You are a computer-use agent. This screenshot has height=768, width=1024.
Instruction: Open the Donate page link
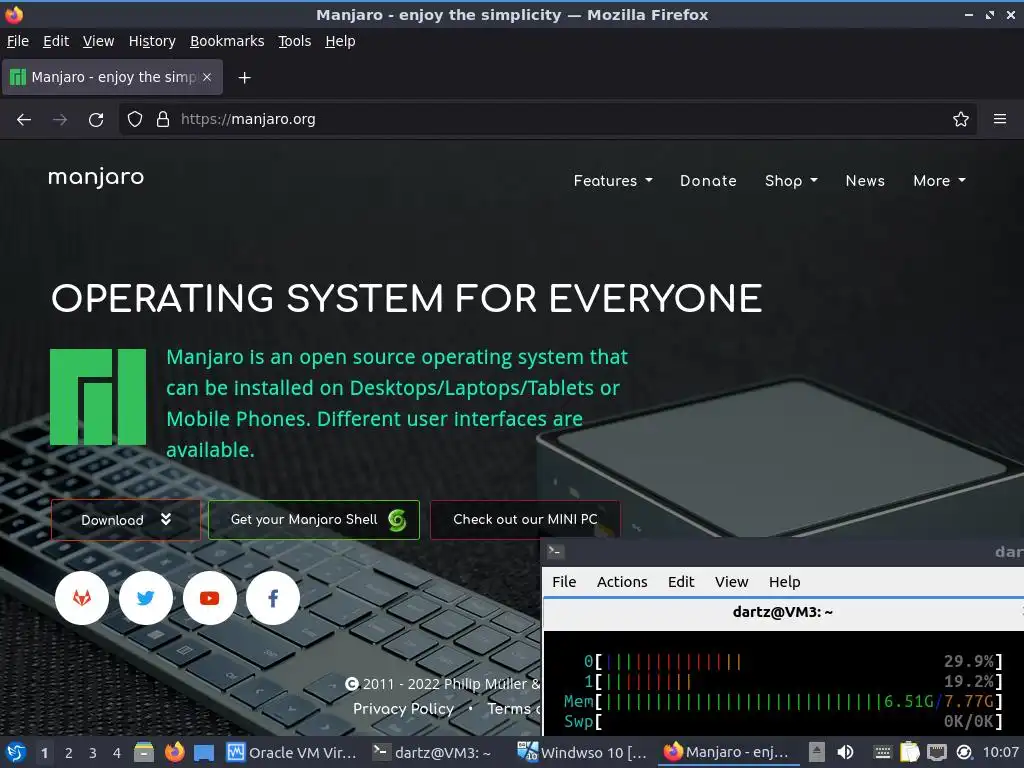coord(708,181)
